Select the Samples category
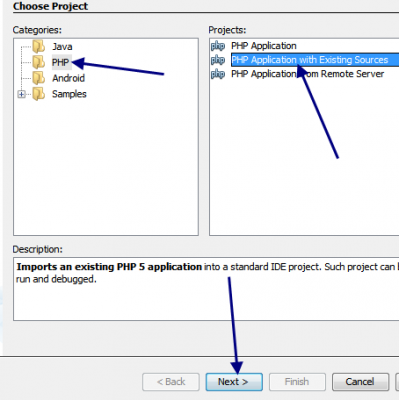Image resolution: width=399 pixels, height=400 pixels. coord(69,94)
